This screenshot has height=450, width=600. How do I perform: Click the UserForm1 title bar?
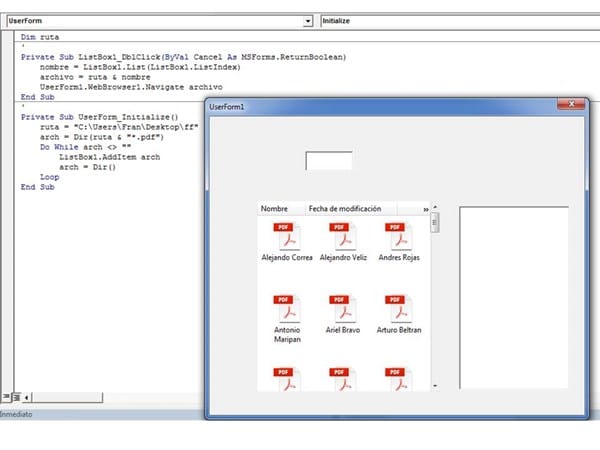[x=380, y=106]
